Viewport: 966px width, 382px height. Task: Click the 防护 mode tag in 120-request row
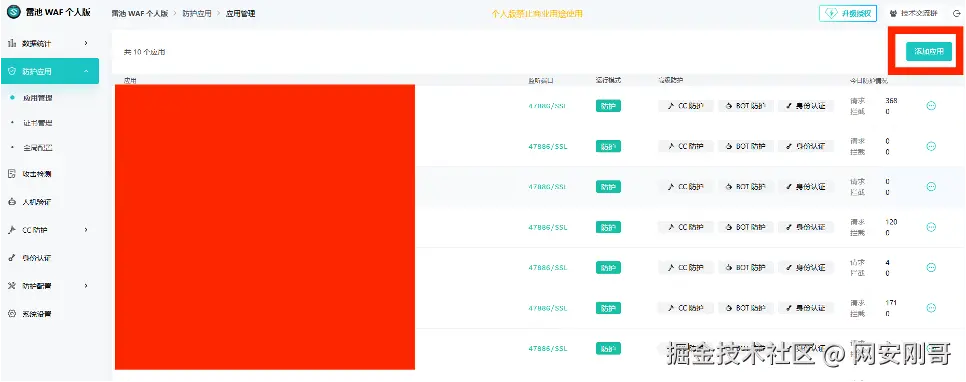point(608,227)
